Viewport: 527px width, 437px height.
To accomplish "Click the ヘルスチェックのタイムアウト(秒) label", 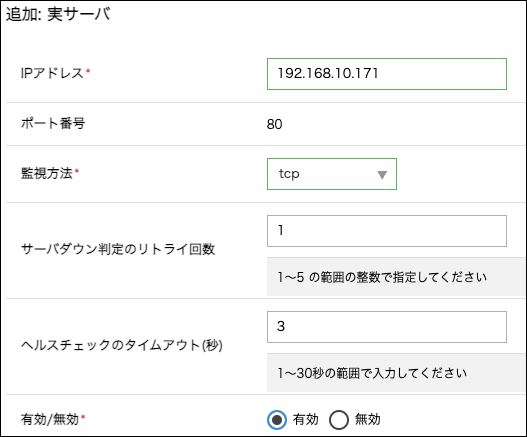I will pos(122,345).
